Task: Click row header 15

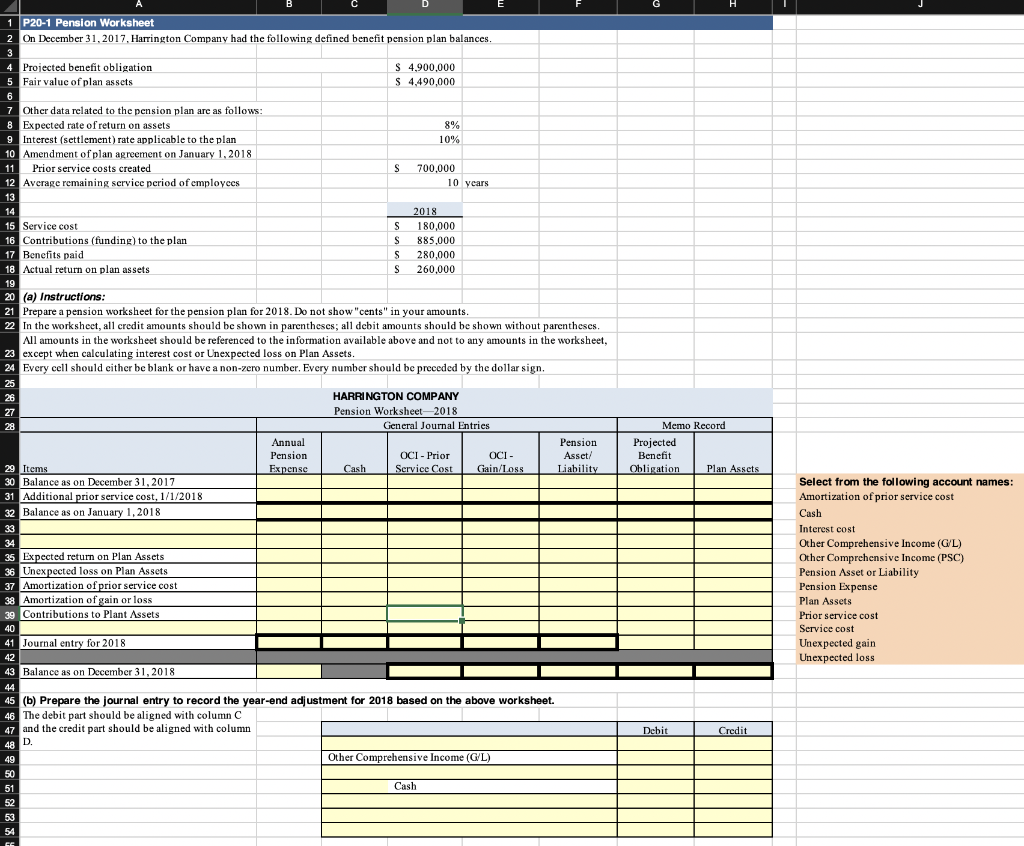Action: click(8, 226)
